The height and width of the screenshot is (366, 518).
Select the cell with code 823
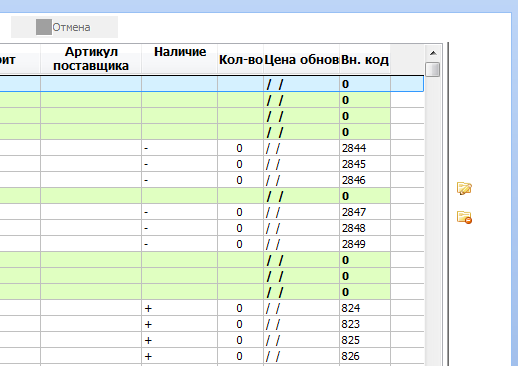365,324
